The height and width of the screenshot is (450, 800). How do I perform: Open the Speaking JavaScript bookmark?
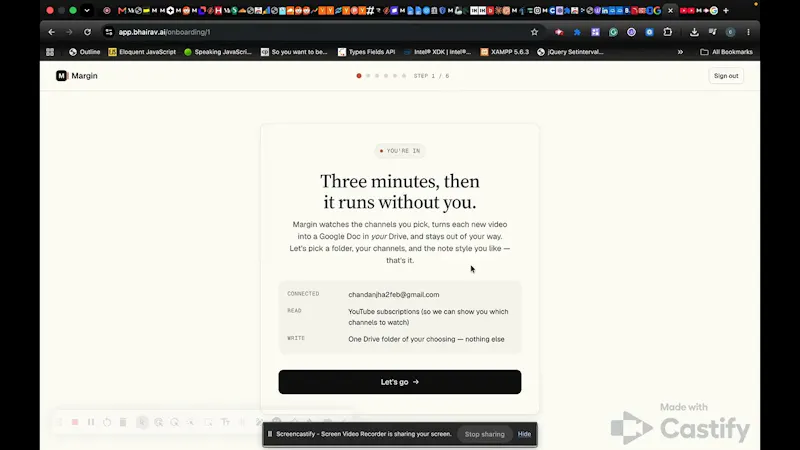[x=218, y=52]
